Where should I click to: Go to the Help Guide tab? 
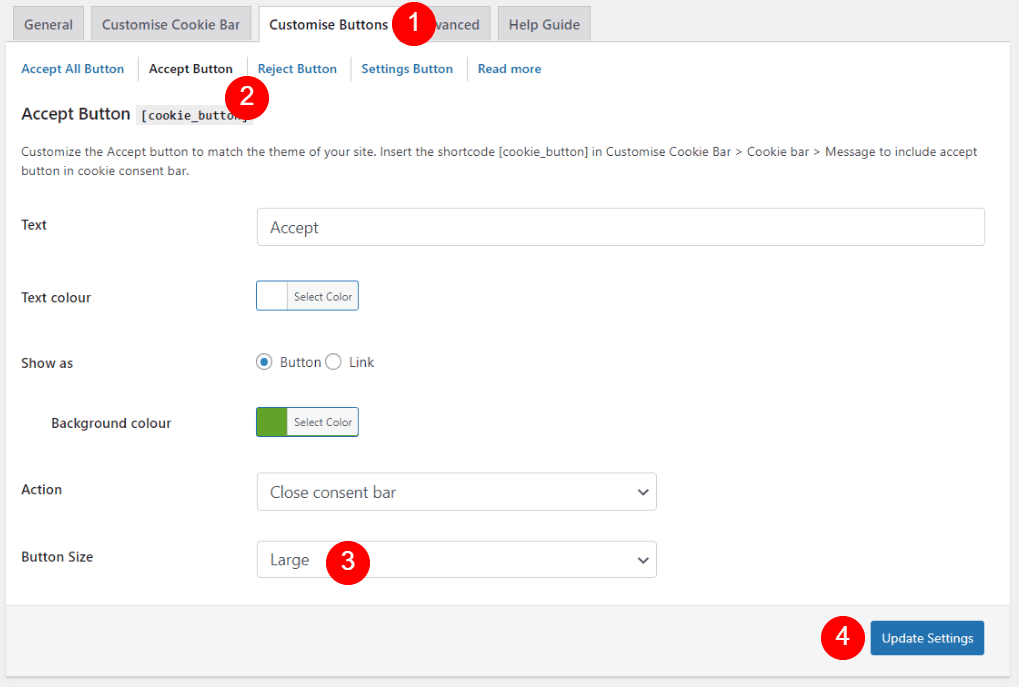click(544, 25)
